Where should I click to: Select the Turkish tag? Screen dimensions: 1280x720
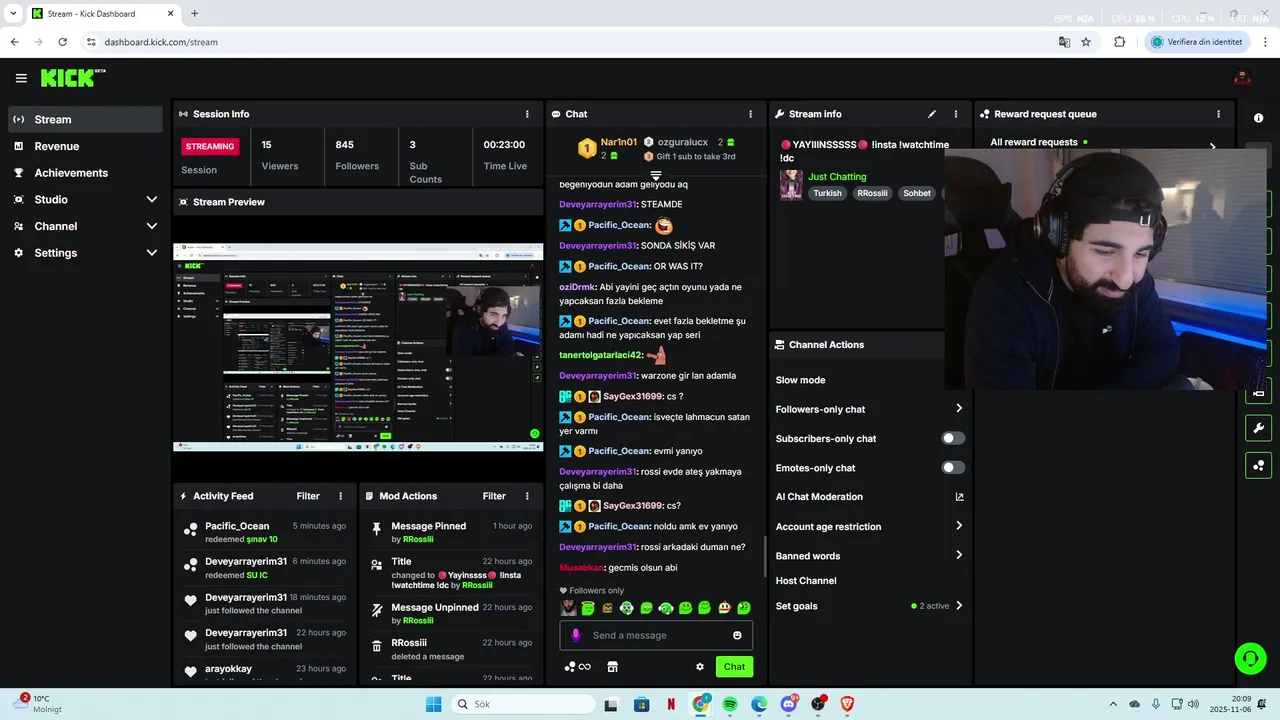(827, 193)
